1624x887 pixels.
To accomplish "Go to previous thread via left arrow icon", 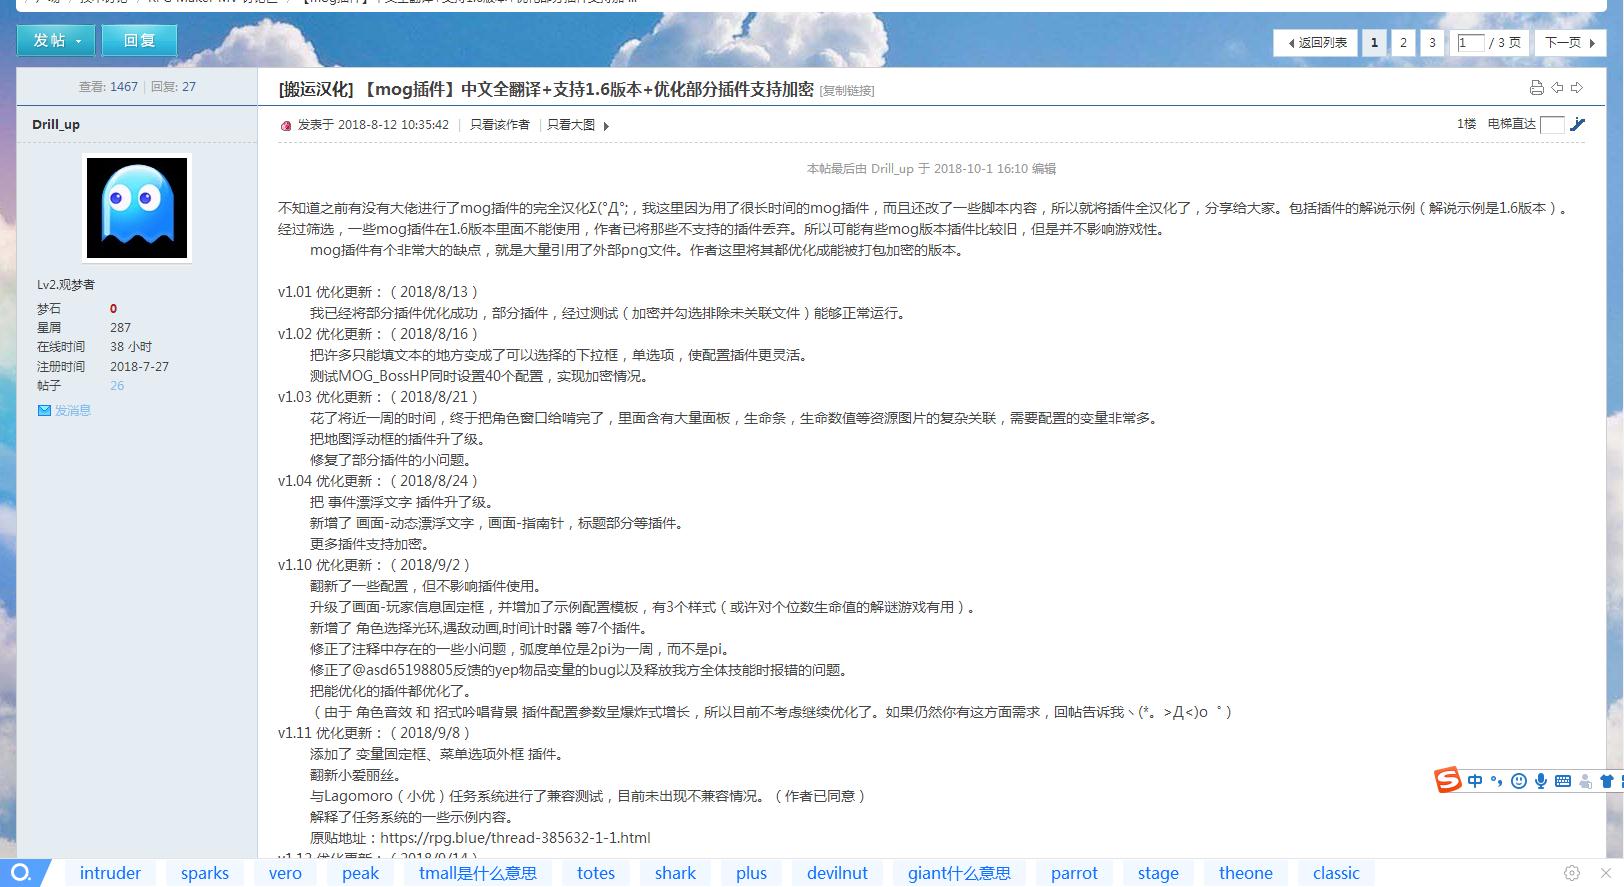I will 1557,88.
